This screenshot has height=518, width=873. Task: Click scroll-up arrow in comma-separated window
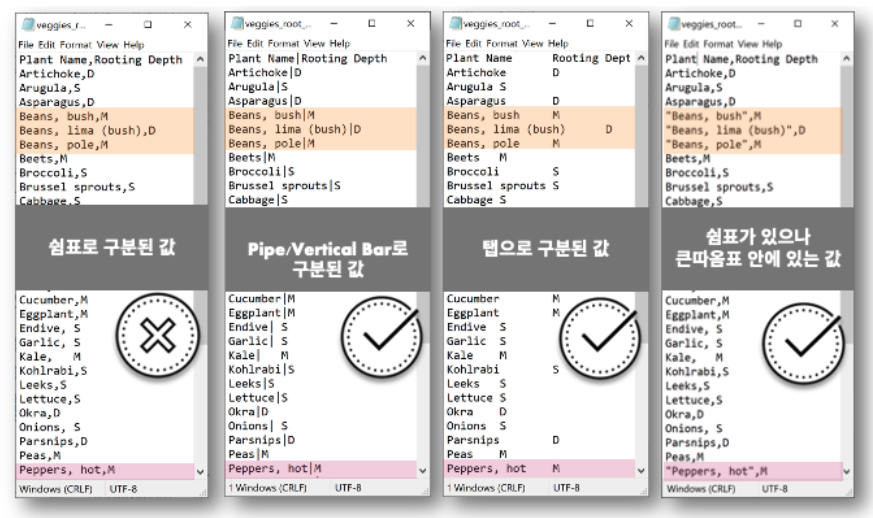pyautogui.click(x=200, y=59)
